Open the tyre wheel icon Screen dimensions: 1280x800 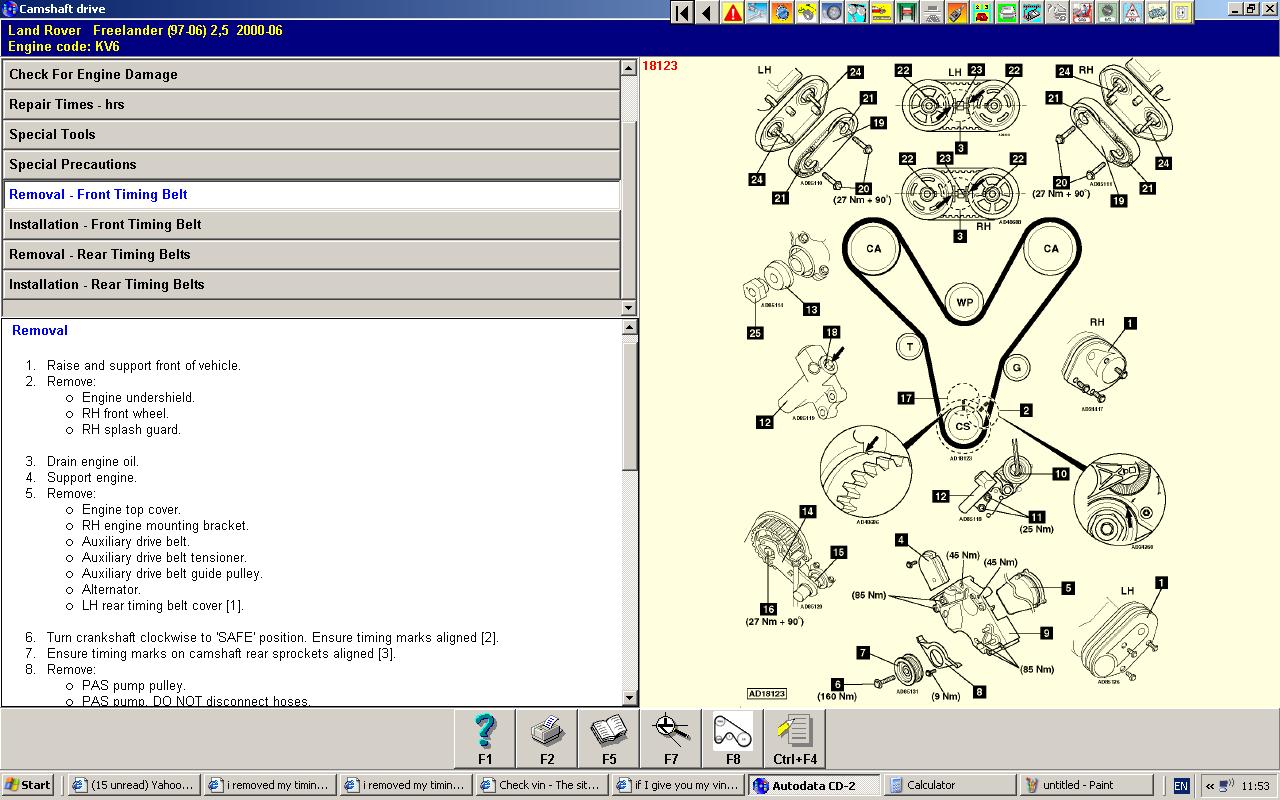pos(831,13)
